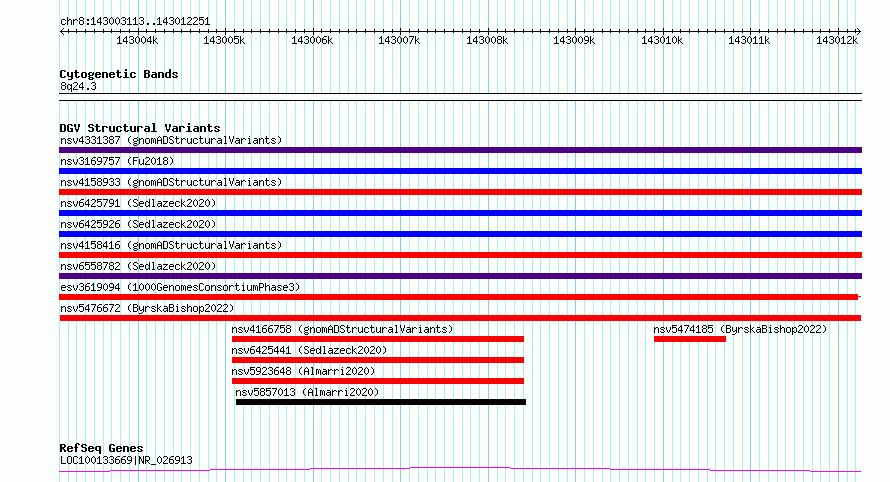Click the red nsv4166758 variant bar
The image size is (890, 482).
click(x=377, y=339)
